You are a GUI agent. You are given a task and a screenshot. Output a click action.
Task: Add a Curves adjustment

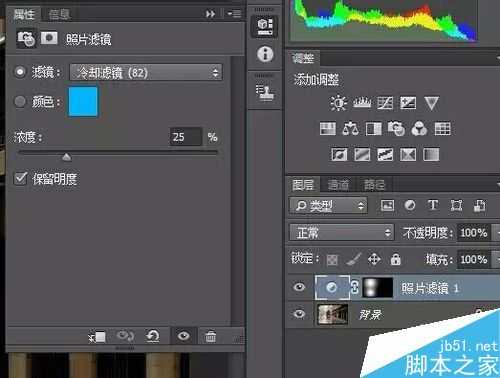point(385,103)
